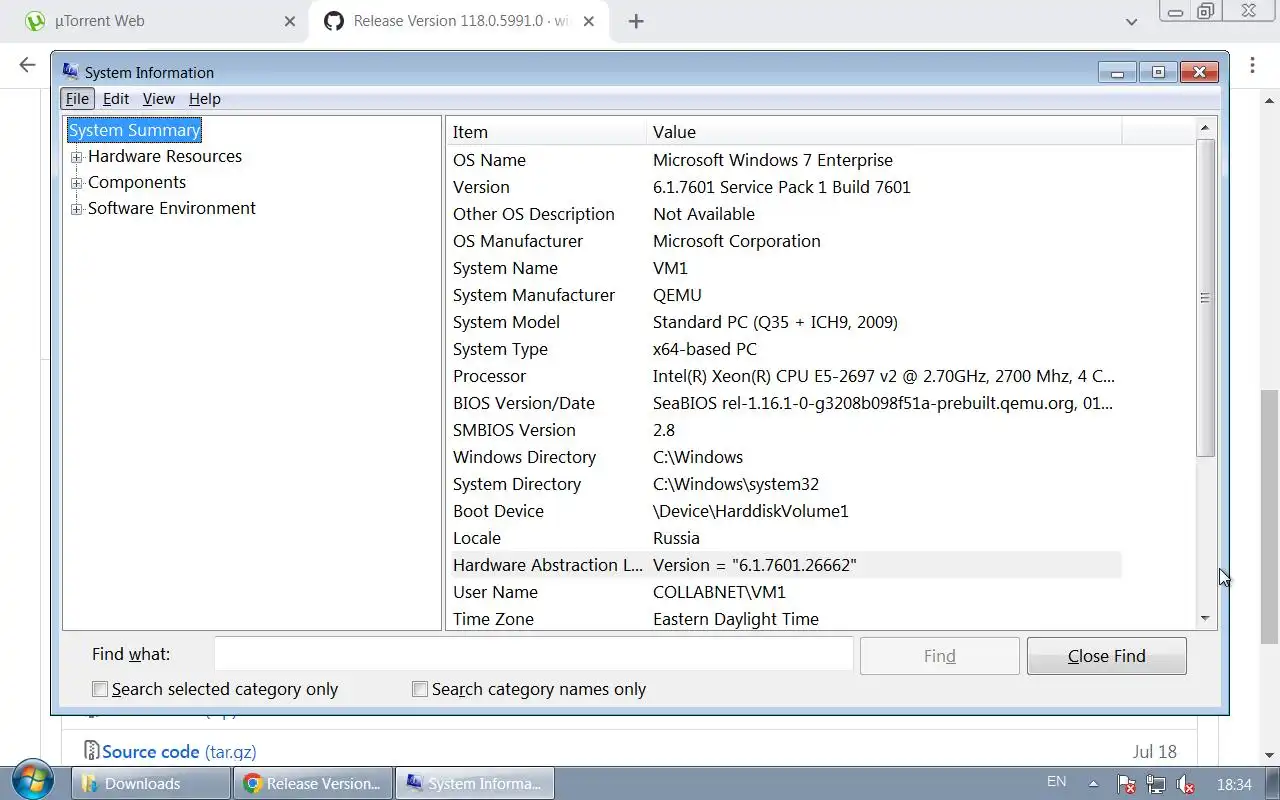Switch to Chrome Release Version taskbar button
This screenshot has width=1280, height=800.
tap(312, 783)
